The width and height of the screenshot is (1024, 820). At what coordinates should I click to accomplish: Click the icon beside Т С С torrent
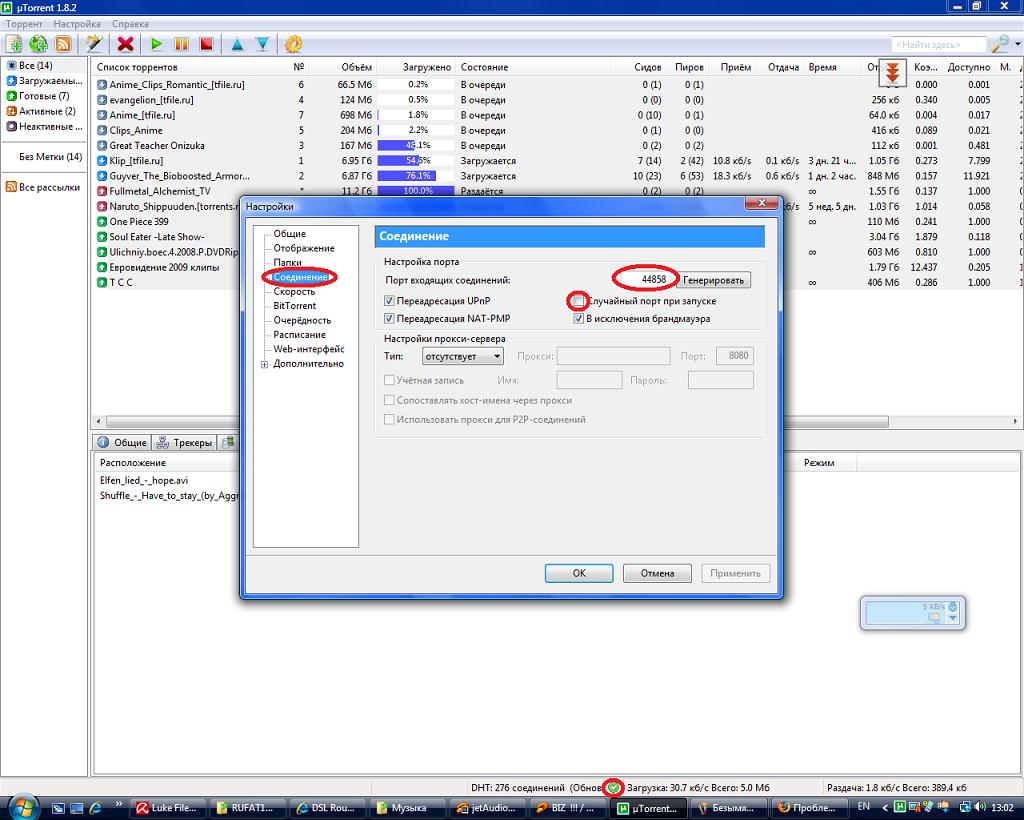102,283
